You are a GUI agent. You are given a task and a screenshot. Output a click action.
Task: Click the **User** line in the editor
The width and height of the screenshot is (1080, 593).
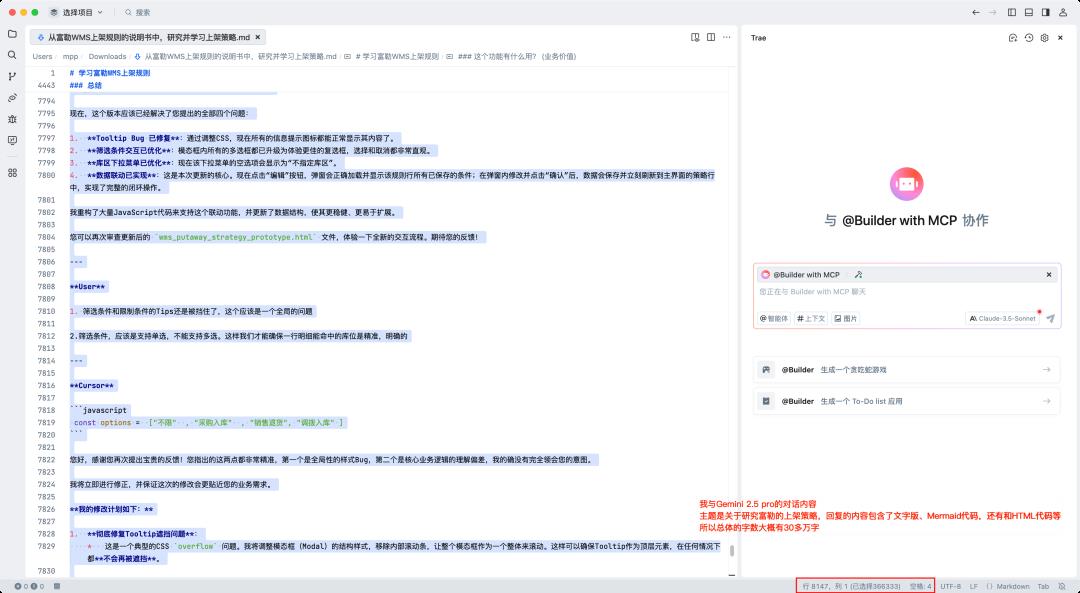tap(87, 287)
